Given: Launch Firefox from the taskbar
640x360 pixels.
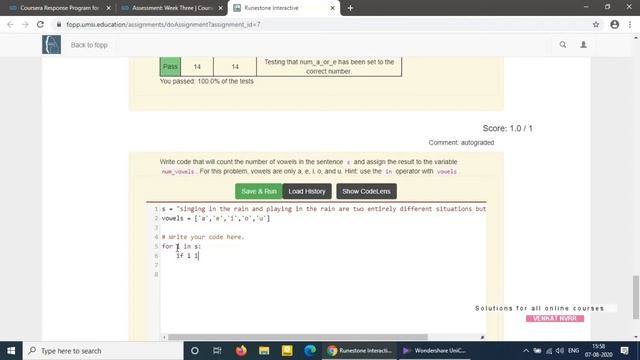Looking at the screenshot, I should pos(241,351).
